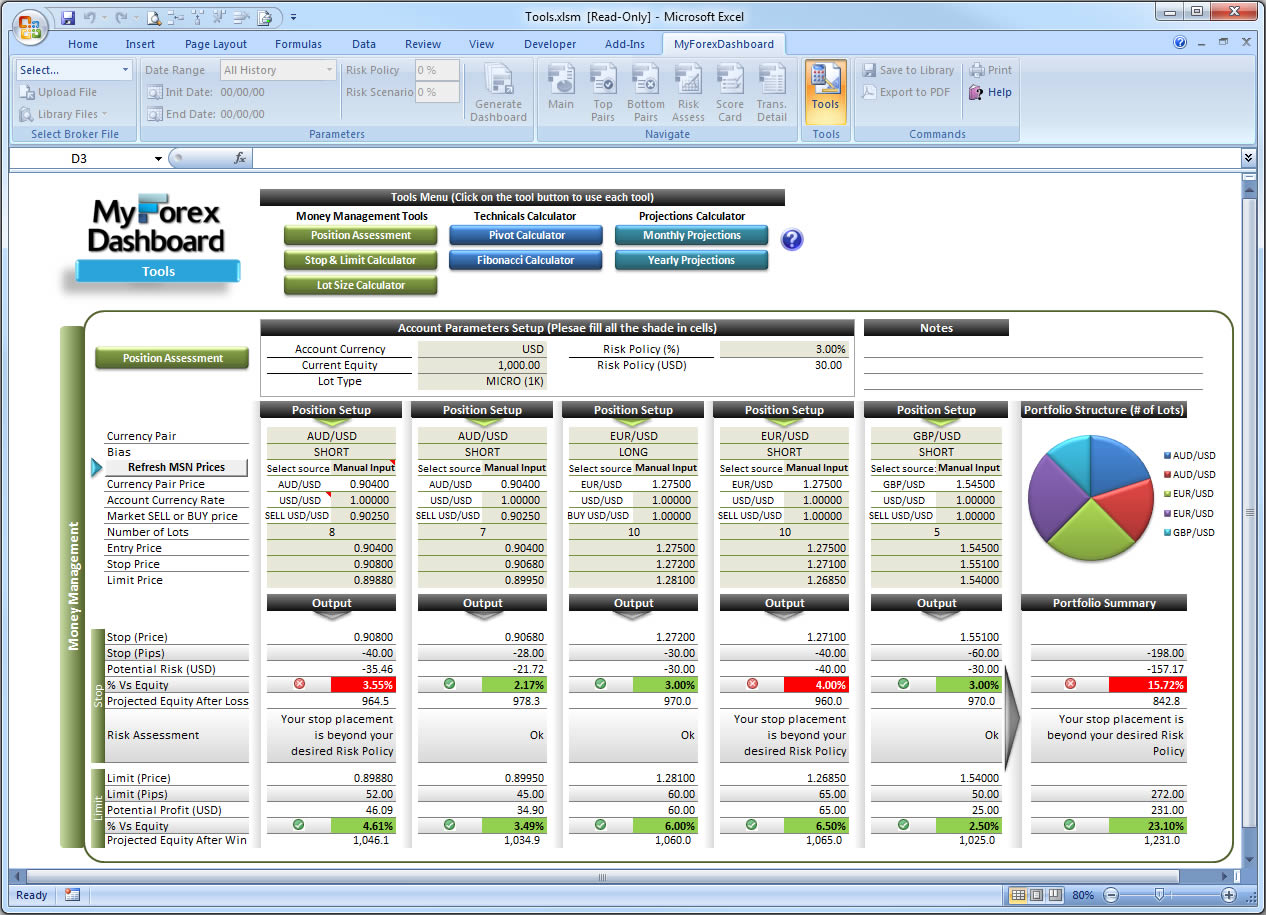The width and height of the screenshot is (1266, 915).
Task: Open Score Card ribbon icon
Action: pyautogui.click(x=730, y=93)
